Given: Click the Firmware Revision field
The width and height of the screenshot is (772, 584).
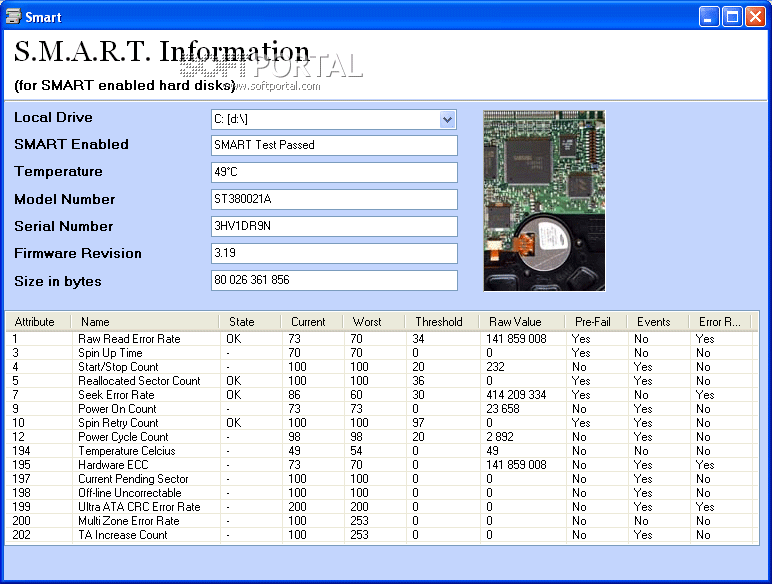Looking at the screenshot, I should coord(334,253).
